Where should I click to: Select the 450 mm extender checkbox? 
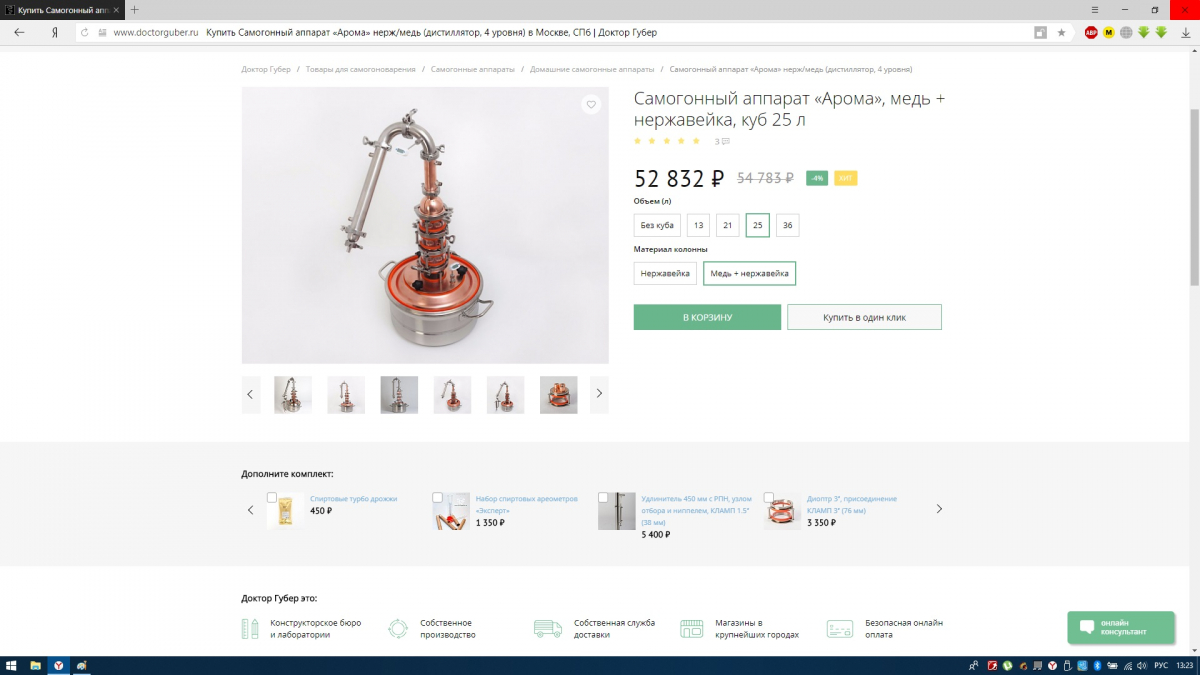click(603, 497)
